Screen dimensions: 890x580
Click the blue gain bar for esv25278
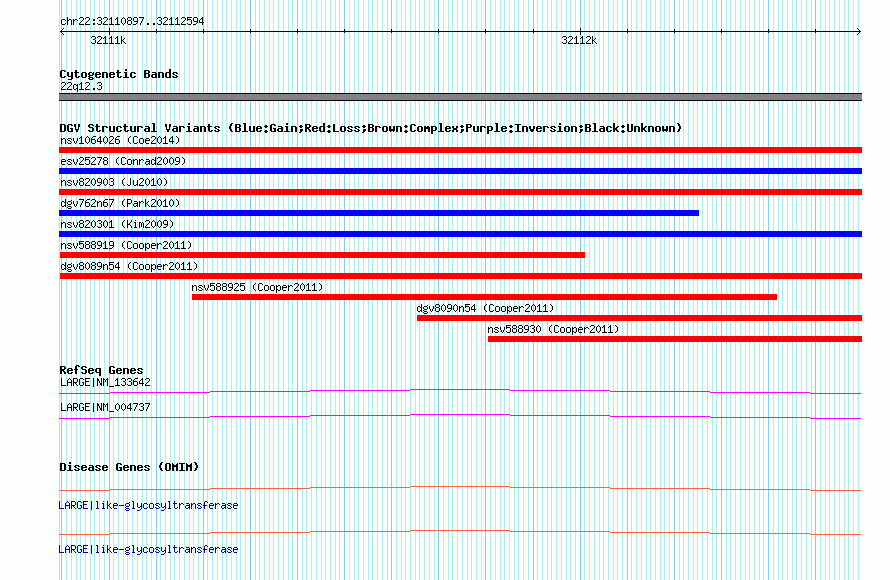[460, 171]
